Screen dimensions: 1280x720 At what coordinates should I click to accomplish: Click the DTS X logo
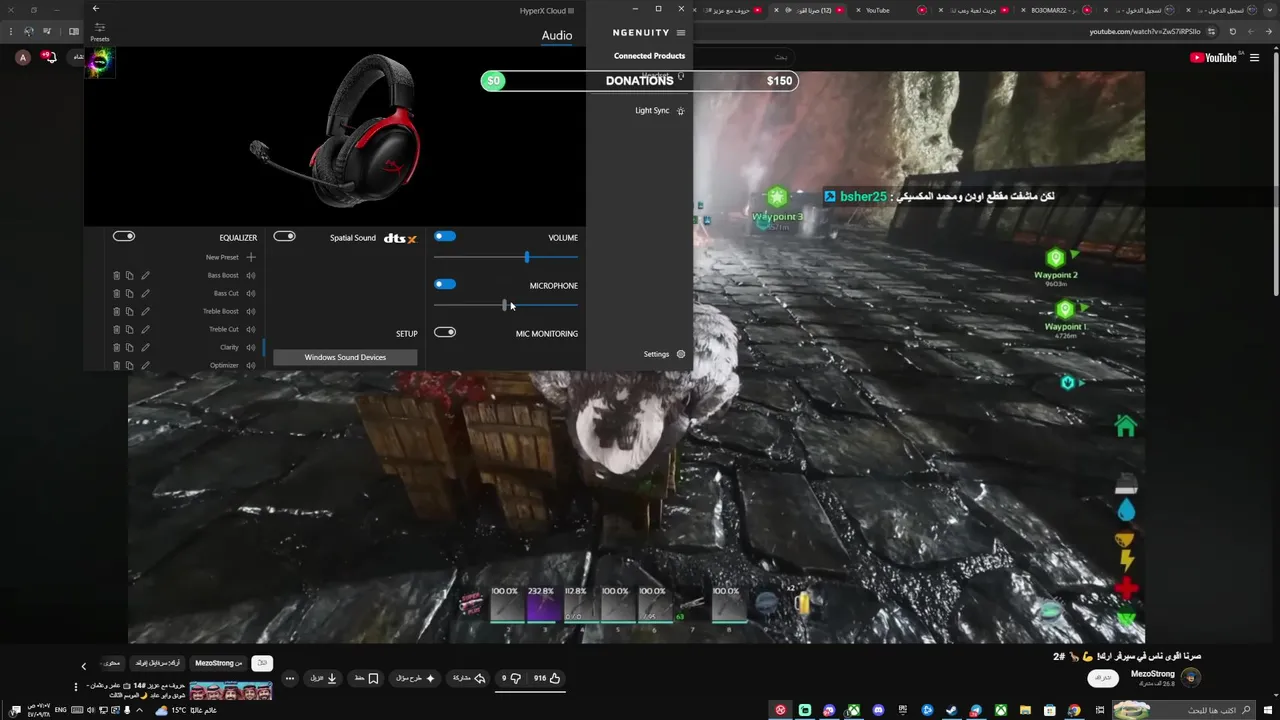400,238
